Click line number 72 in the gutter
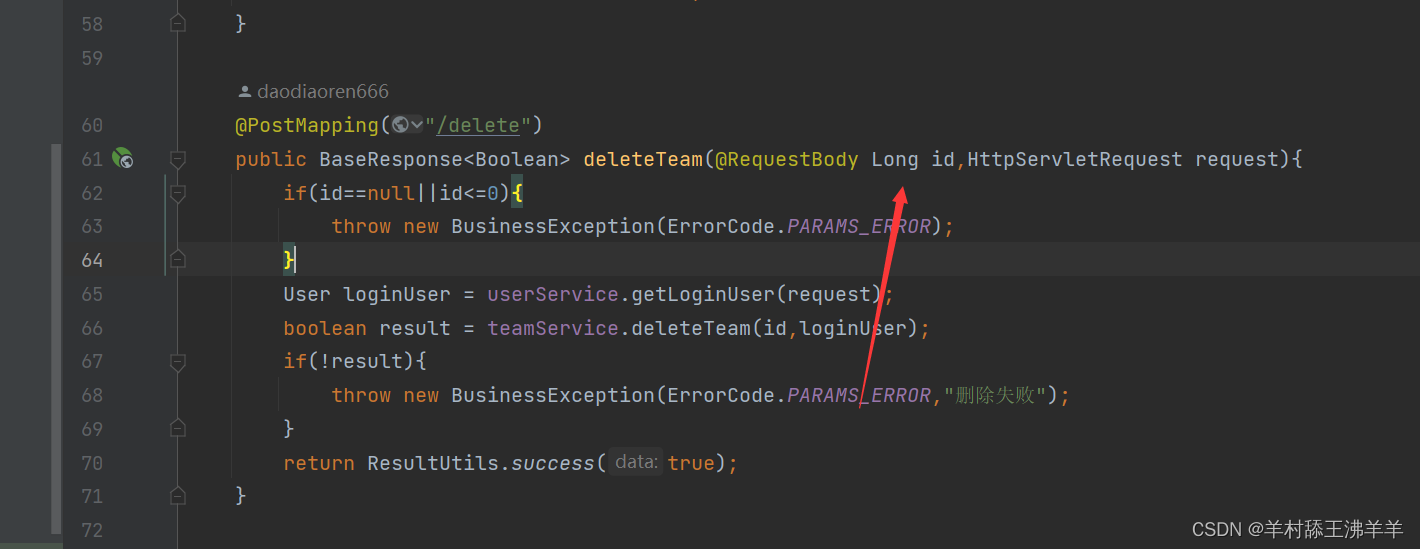 pos(91,530)
